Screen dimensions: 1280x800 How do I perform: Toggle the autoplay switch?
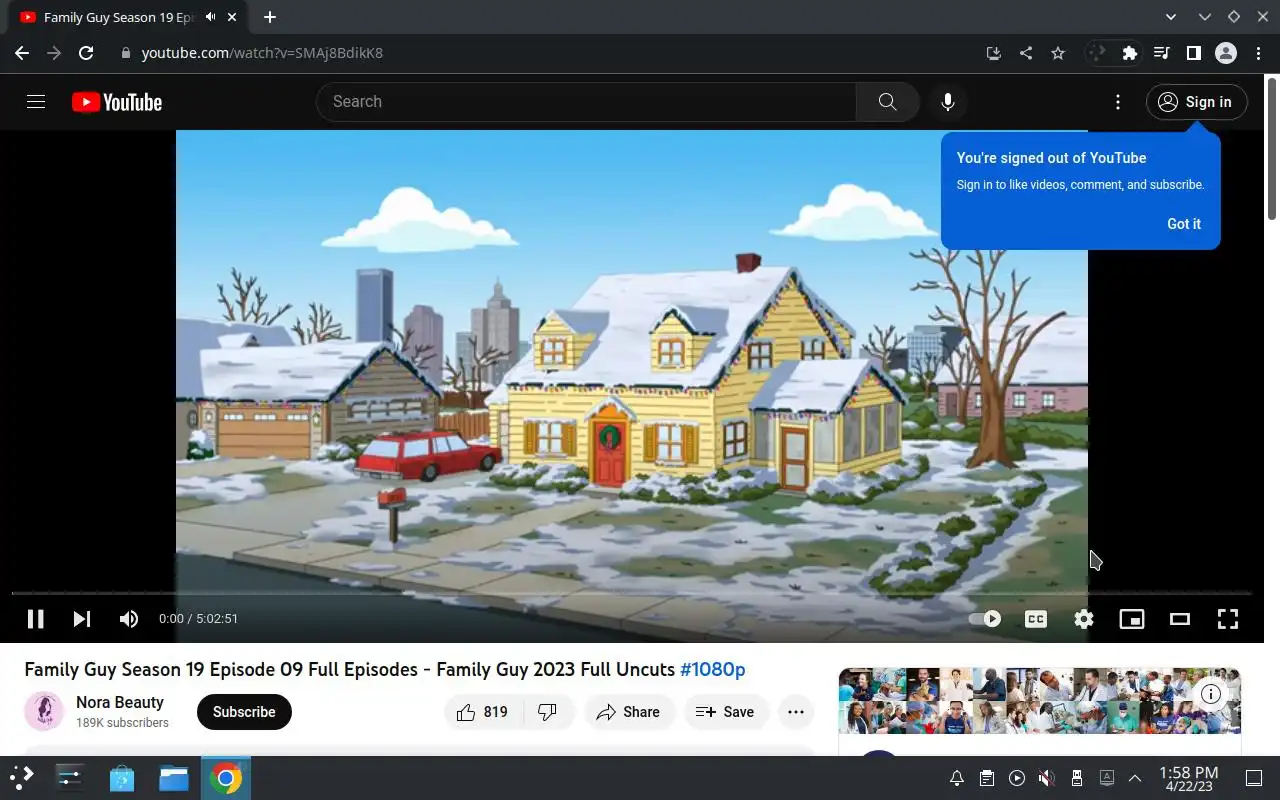[x=986, y=619]
